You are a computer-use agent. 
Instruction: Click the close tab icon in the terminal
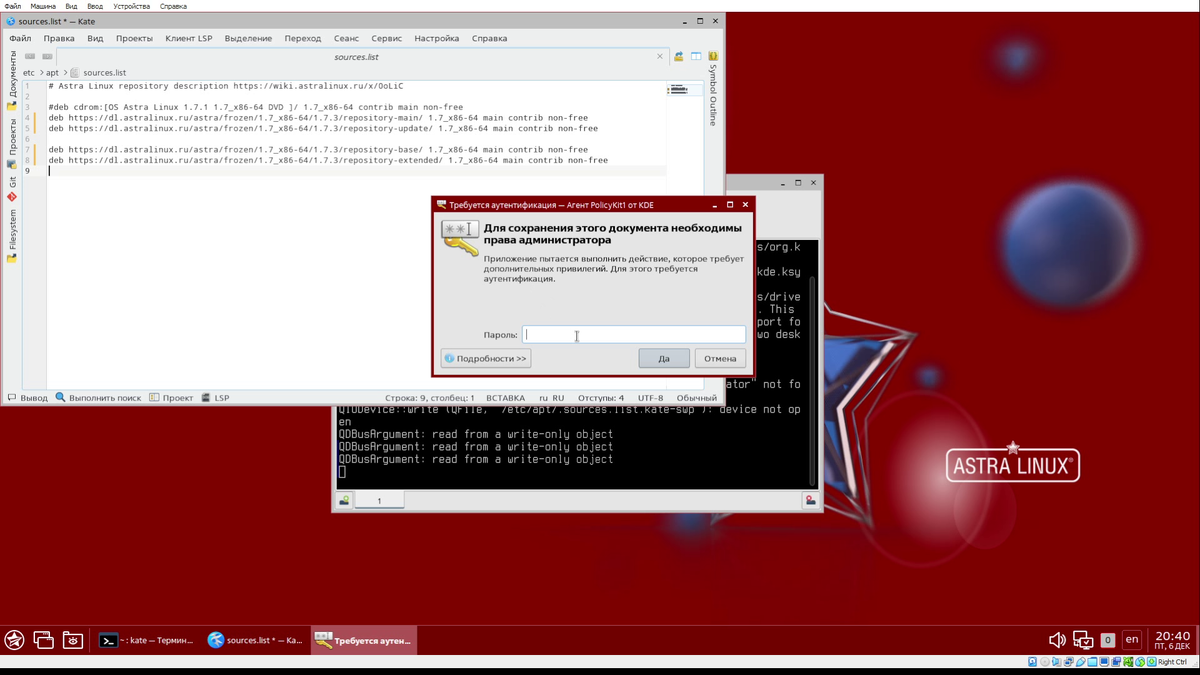pyautogui.click(x=811, y=501)
